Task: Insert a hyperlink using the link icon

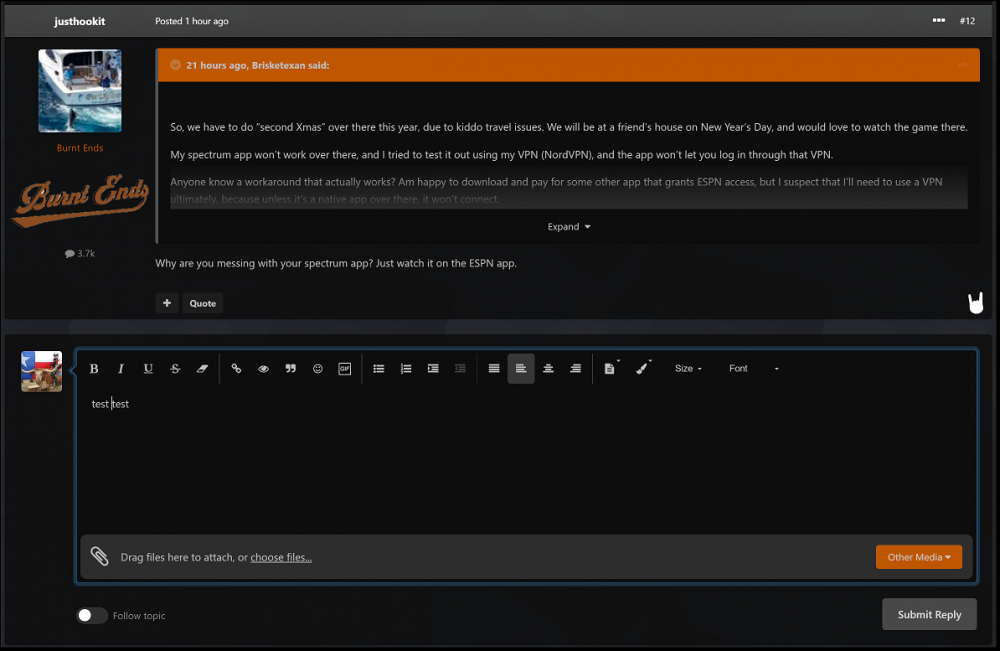Action: pos(236,368)
